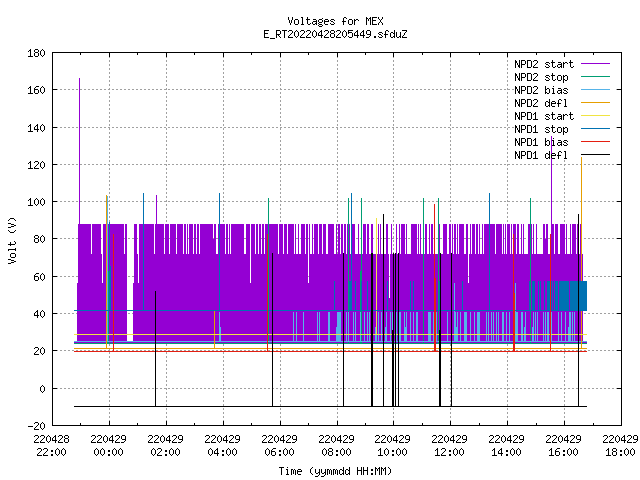Select the NPD2 start legend label
The width and height of the screenshot is (640, 480).
544,64
